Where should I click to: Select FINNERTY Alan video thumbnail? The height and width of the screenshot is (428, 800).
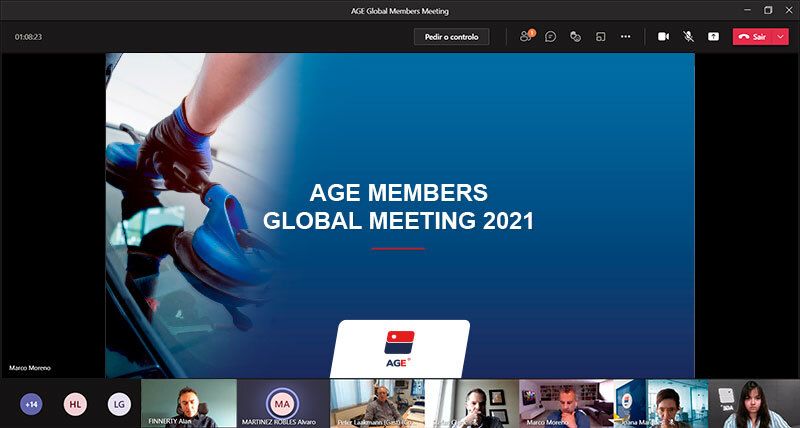[189, 403]
